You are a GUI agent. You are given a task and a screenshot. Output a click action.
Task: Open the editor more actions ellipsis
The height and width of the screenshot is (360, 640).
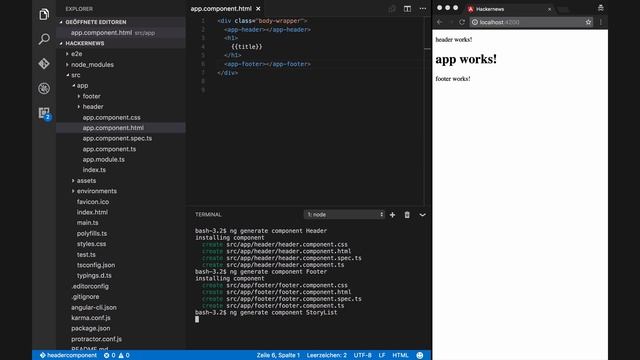(x=423, y=9)
